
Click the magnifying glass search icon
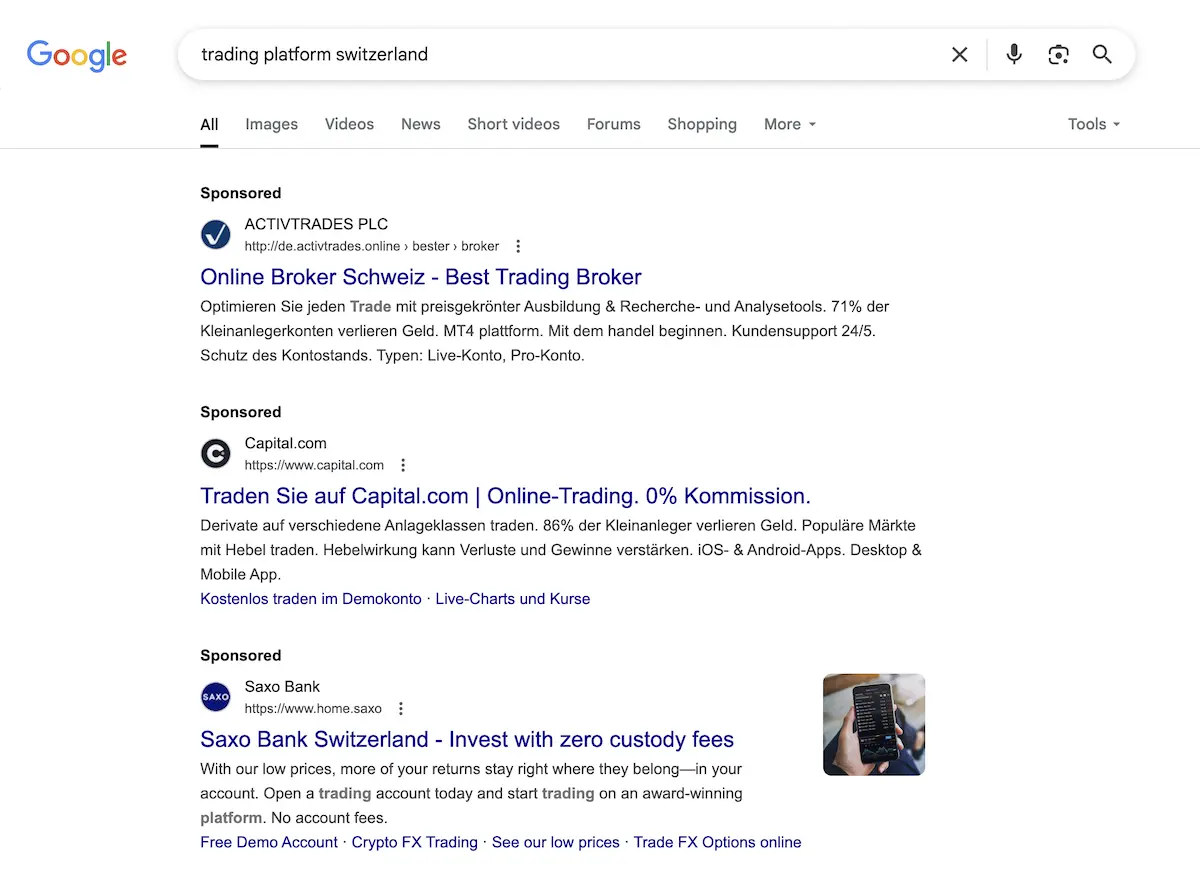(x=1102, y=54)
